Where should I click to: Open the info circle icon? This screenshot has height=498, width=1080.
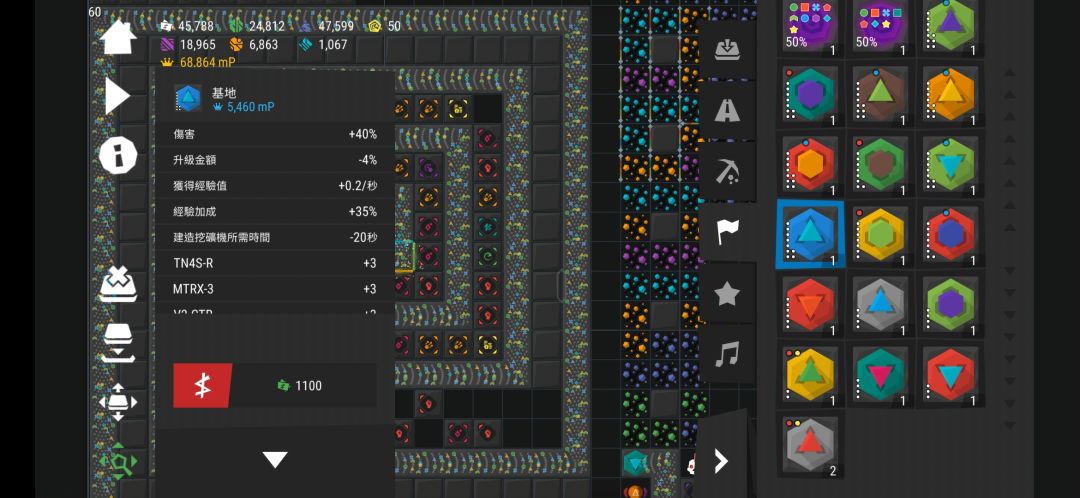(118, 155)
